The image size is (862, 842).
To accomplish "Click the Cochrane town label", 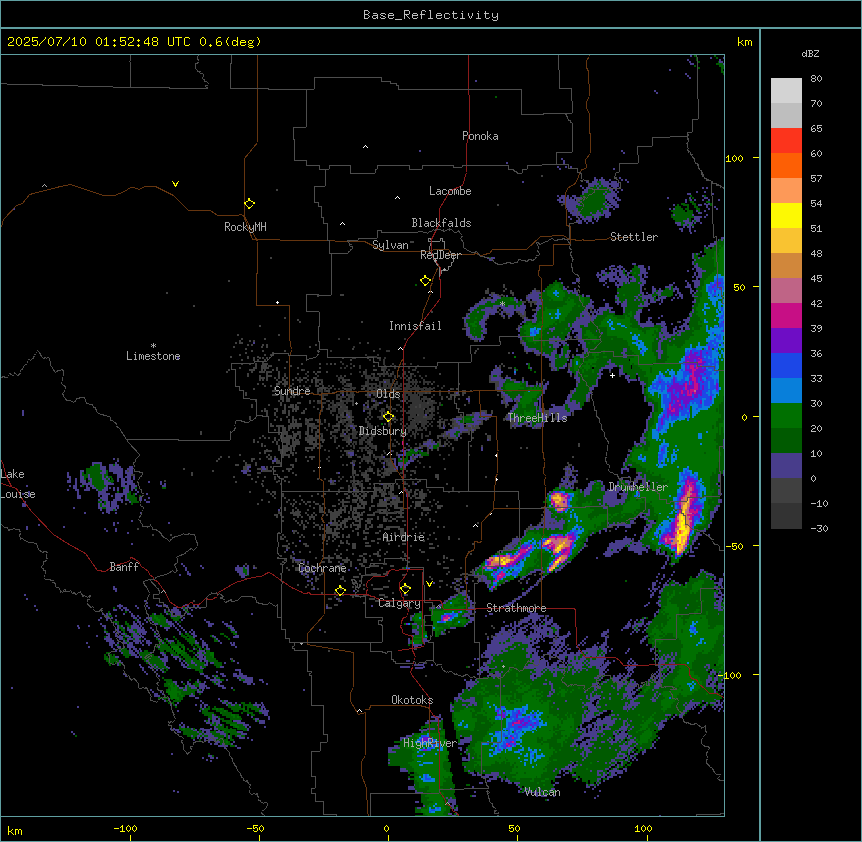I will 322,568.
